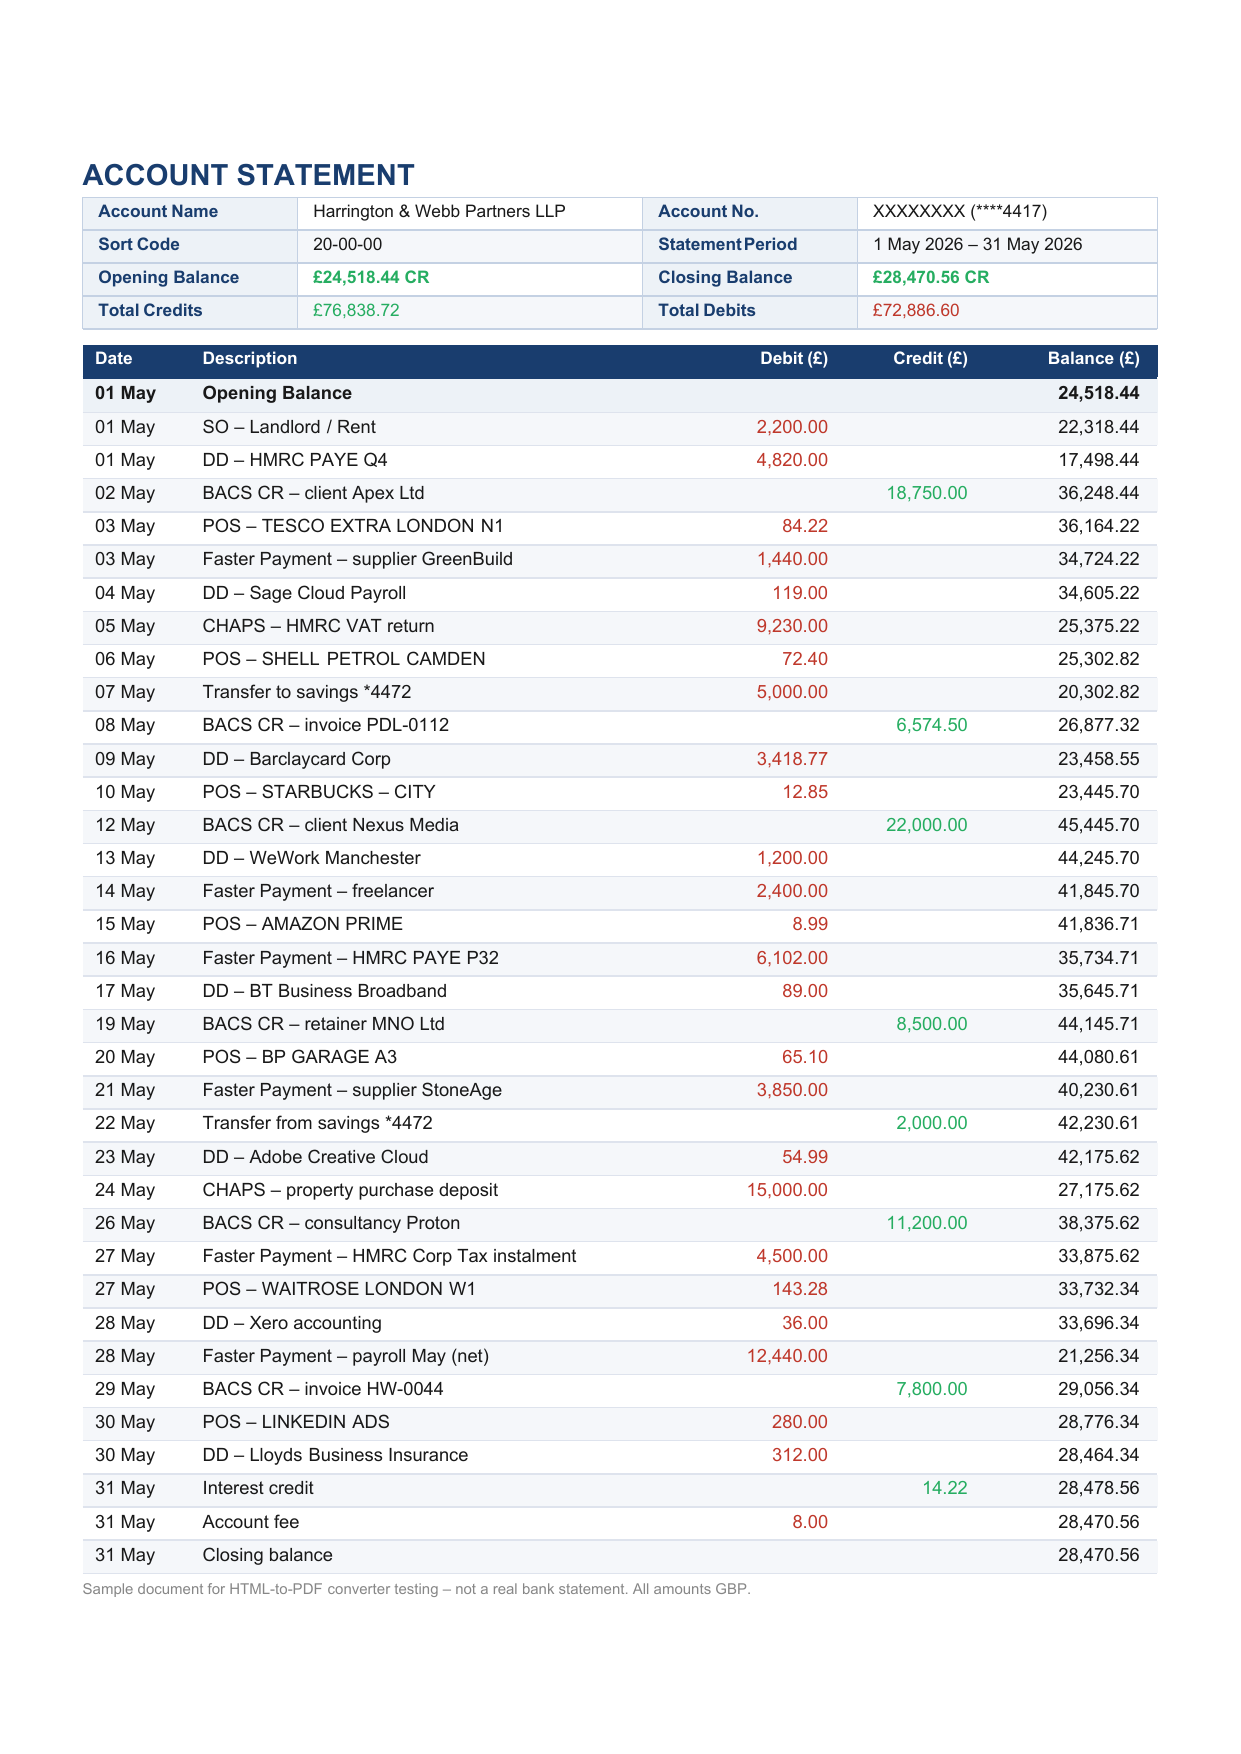
Task: Click the ACCOUNT STATEMENT heading
Action: point(248,175)
